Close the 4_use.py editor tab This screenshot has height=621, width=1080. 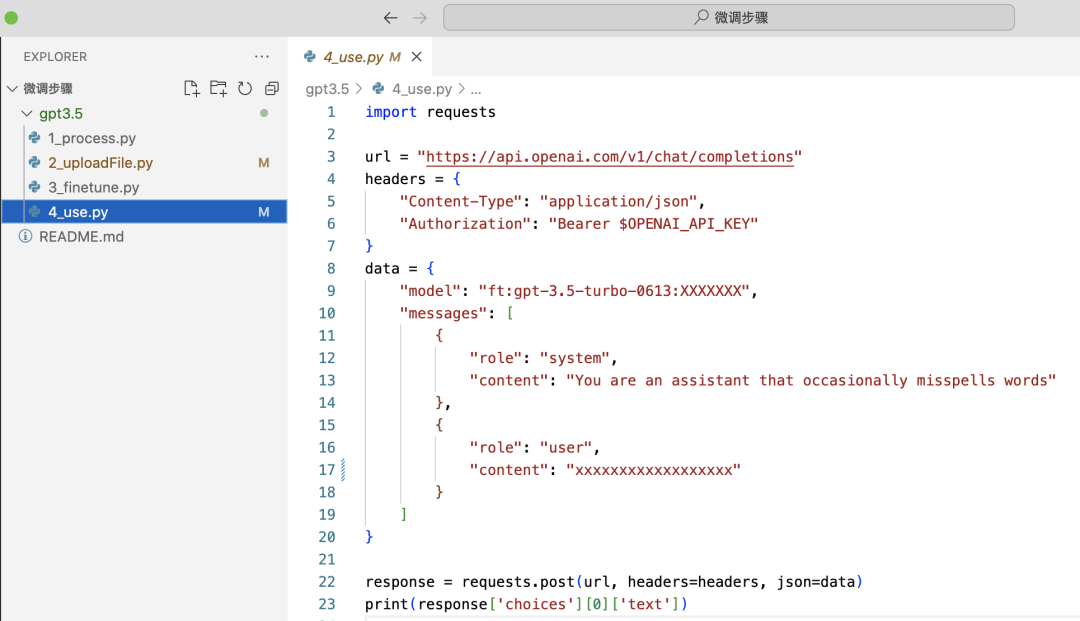pos(417,56)
